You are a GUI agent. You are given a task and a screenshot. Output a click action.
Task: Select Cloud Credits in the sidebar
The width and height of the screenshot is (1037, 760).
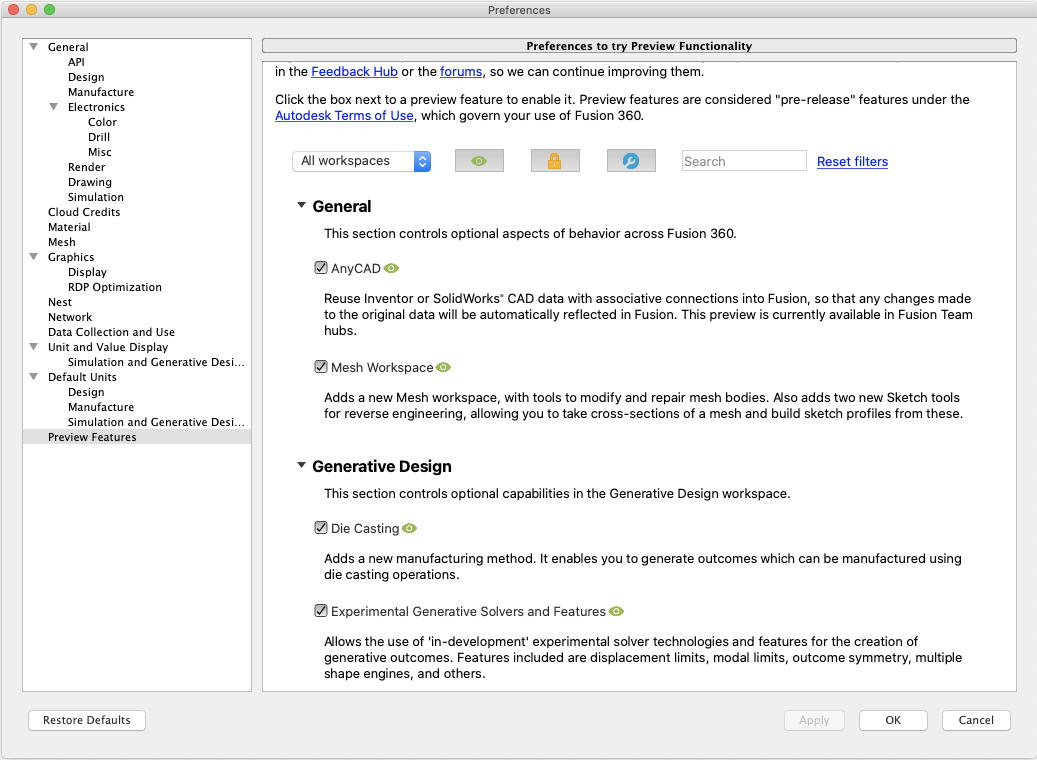pyautogui.click(x=84, y=212)
